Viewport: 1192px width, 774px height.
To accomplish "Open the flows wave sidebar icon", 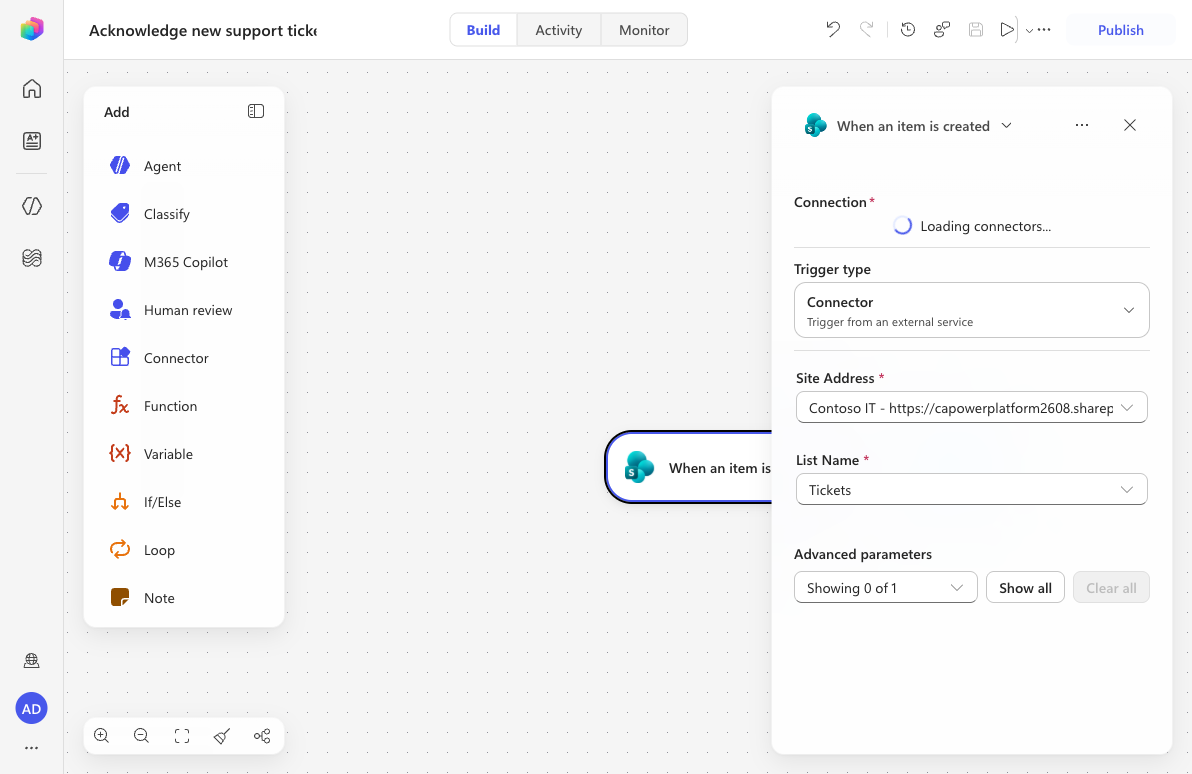I will (x=32, y=258).
